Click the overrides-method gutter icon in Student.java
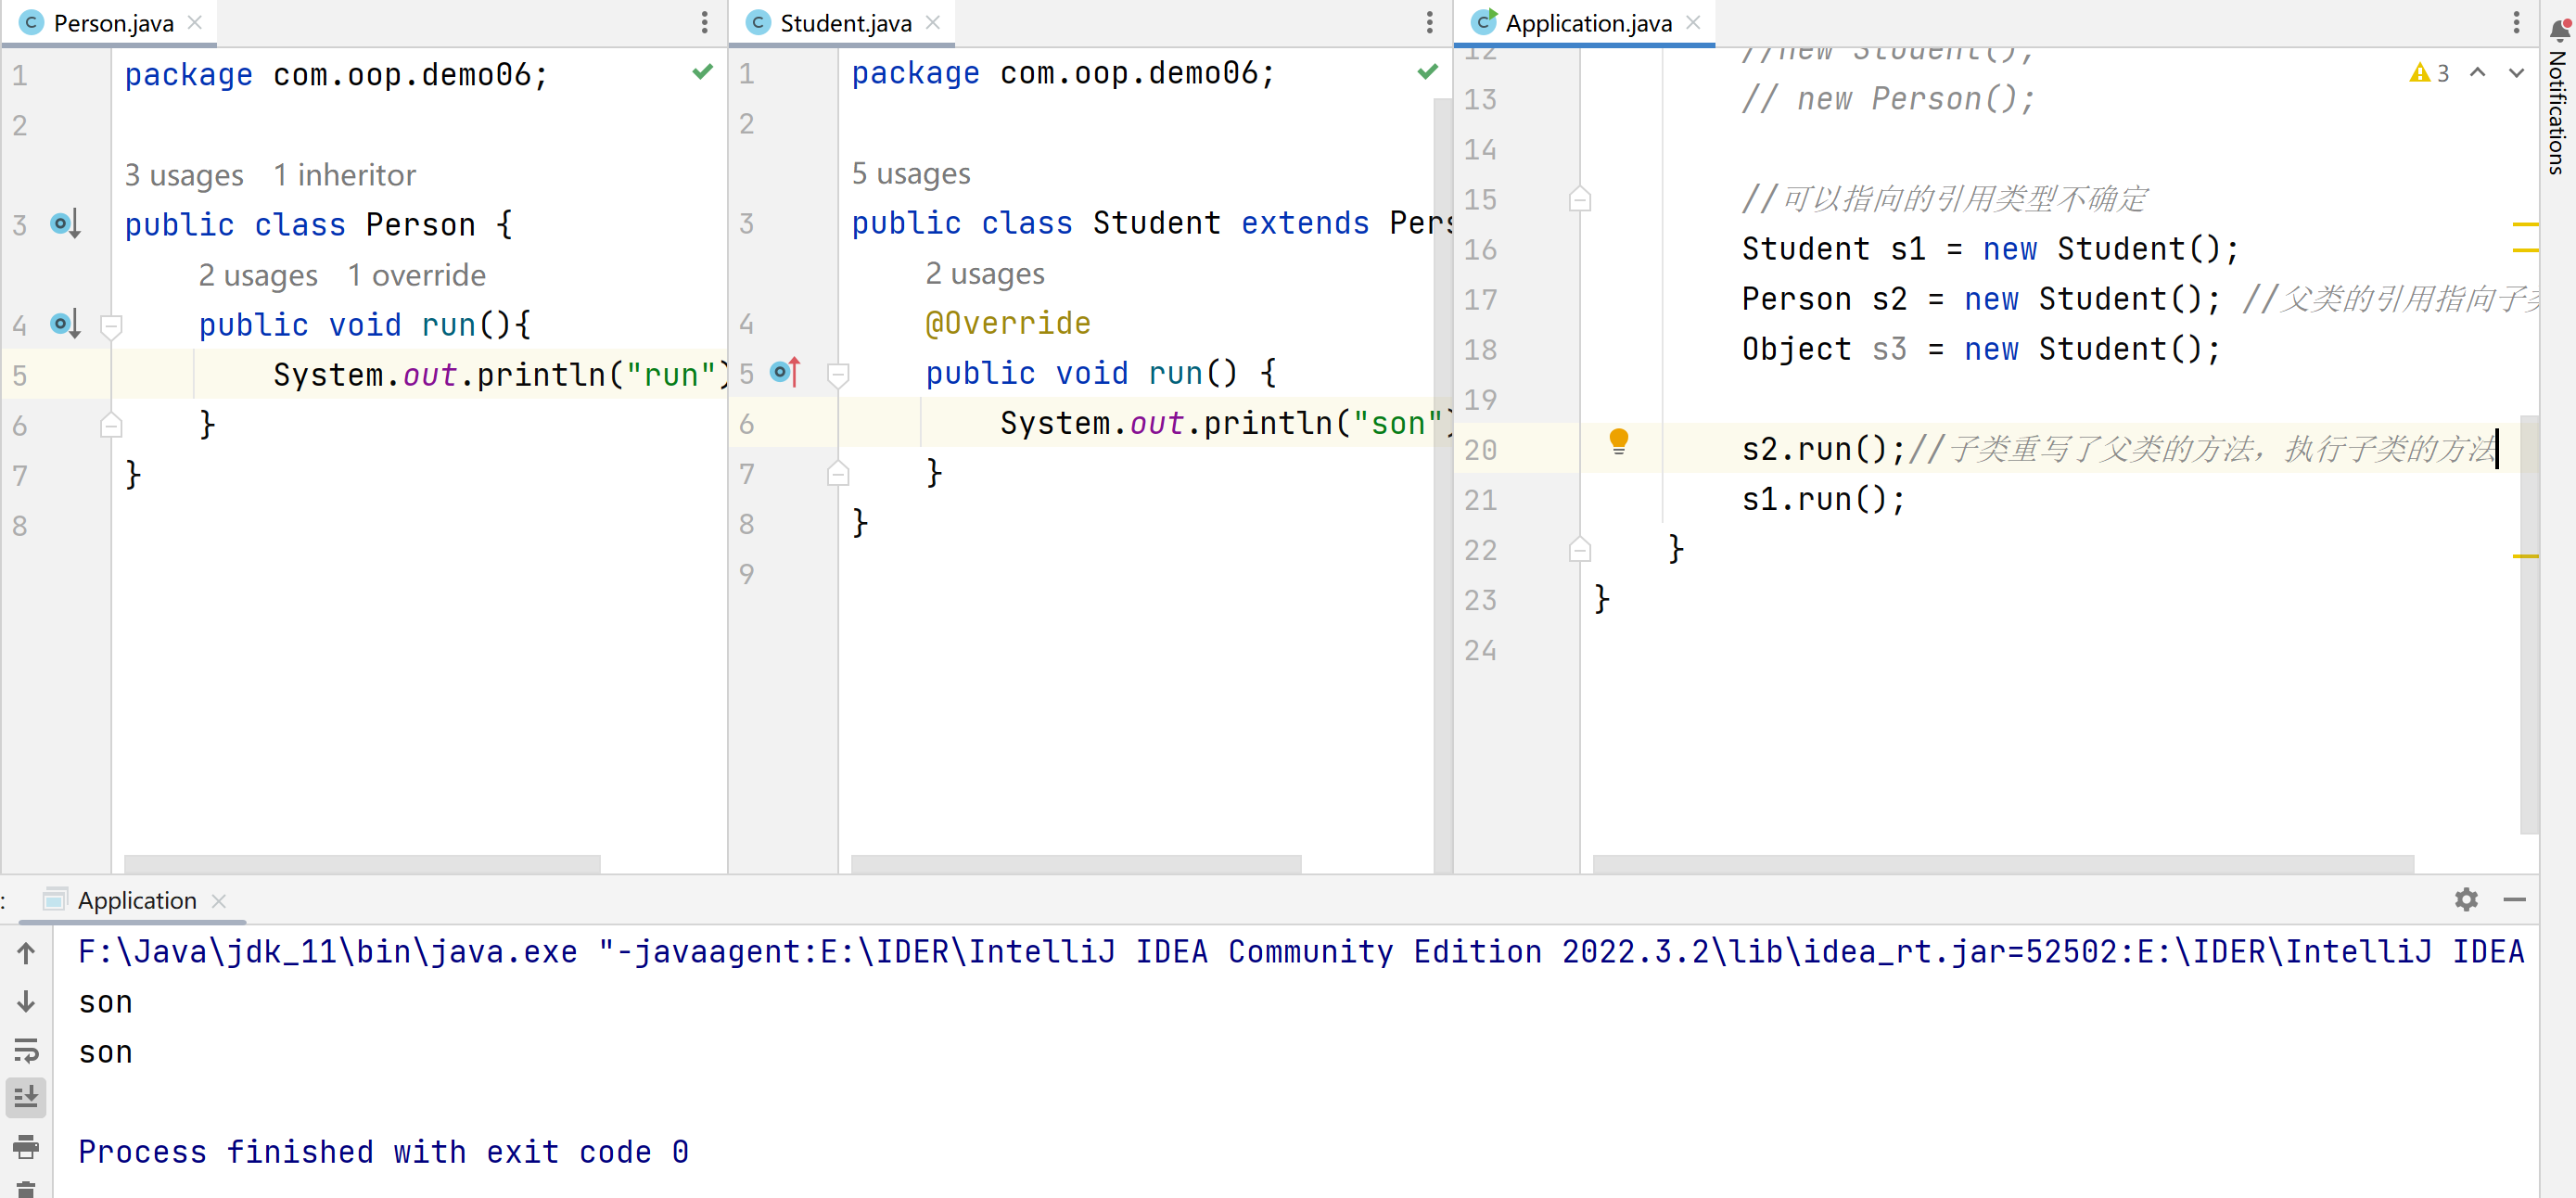2576x1198 pixels. coord(785,372)
